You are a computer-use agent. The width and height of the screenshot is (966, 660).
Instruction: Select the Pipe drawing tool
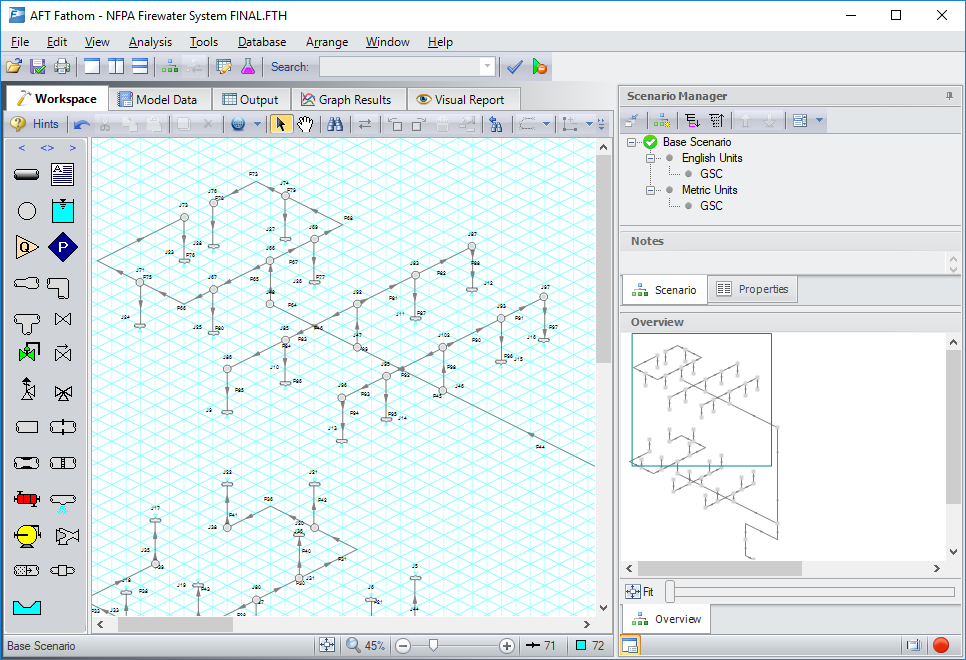[26, 175]
